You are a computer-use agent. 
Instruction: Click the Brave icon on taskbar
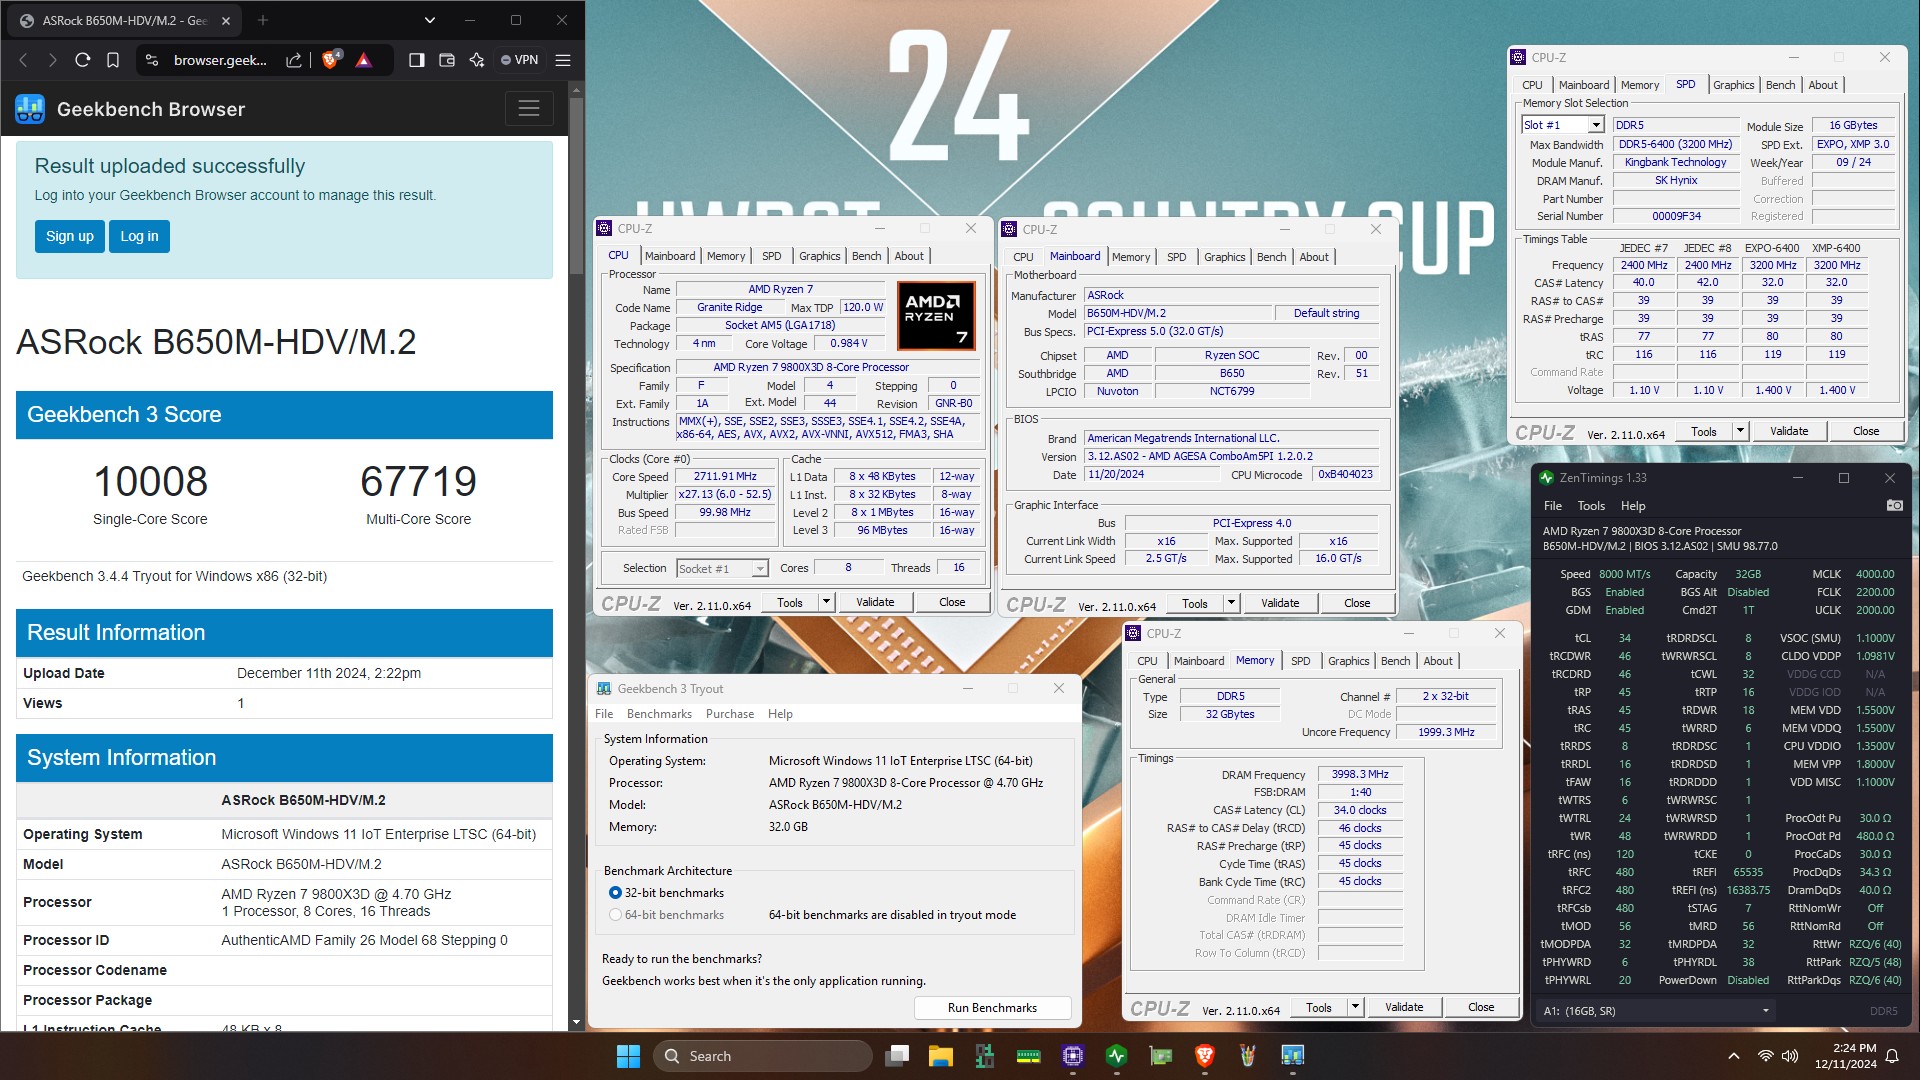1205,1056
